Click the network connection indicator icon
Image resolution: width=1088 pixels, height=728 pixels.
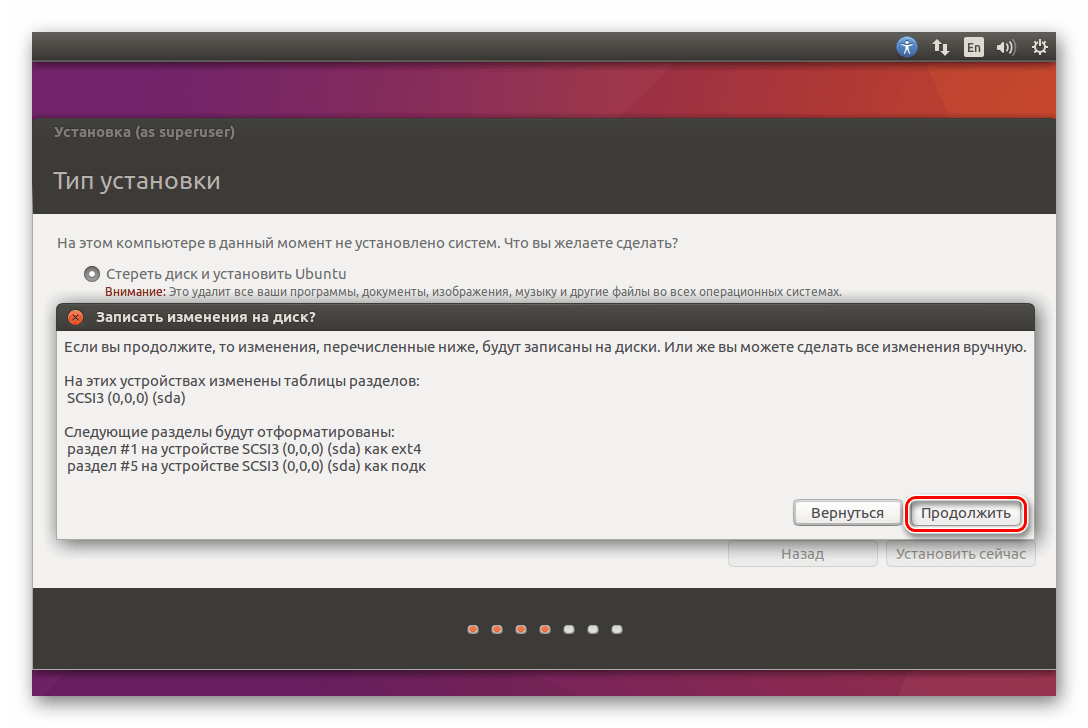pyautogui.click(x=940, y=47)
